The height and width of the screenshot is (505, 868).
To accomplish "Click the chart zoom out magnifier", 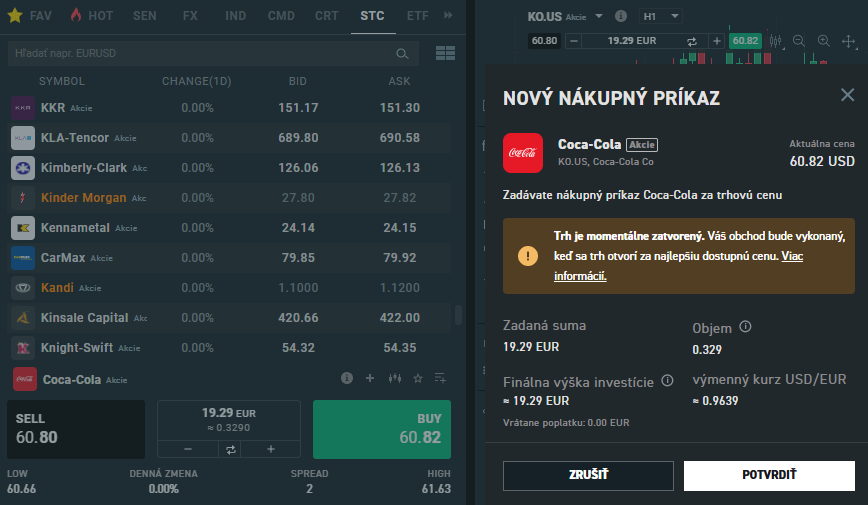I will pyautogui.click(x=799, y=41).
